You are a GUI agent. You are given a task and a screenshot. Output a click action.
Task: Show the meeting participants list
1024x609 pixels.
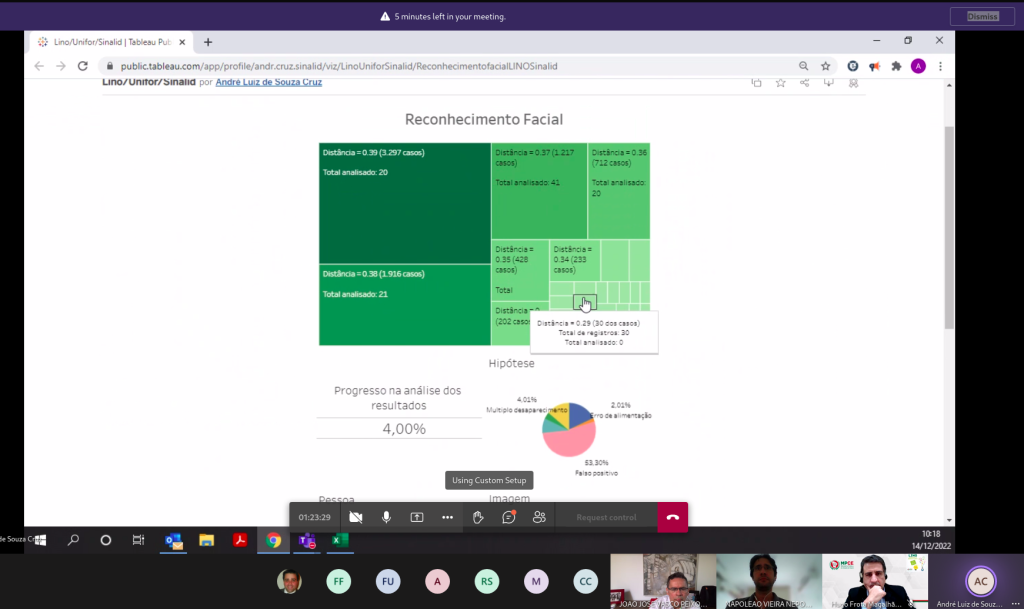(539, 517)
